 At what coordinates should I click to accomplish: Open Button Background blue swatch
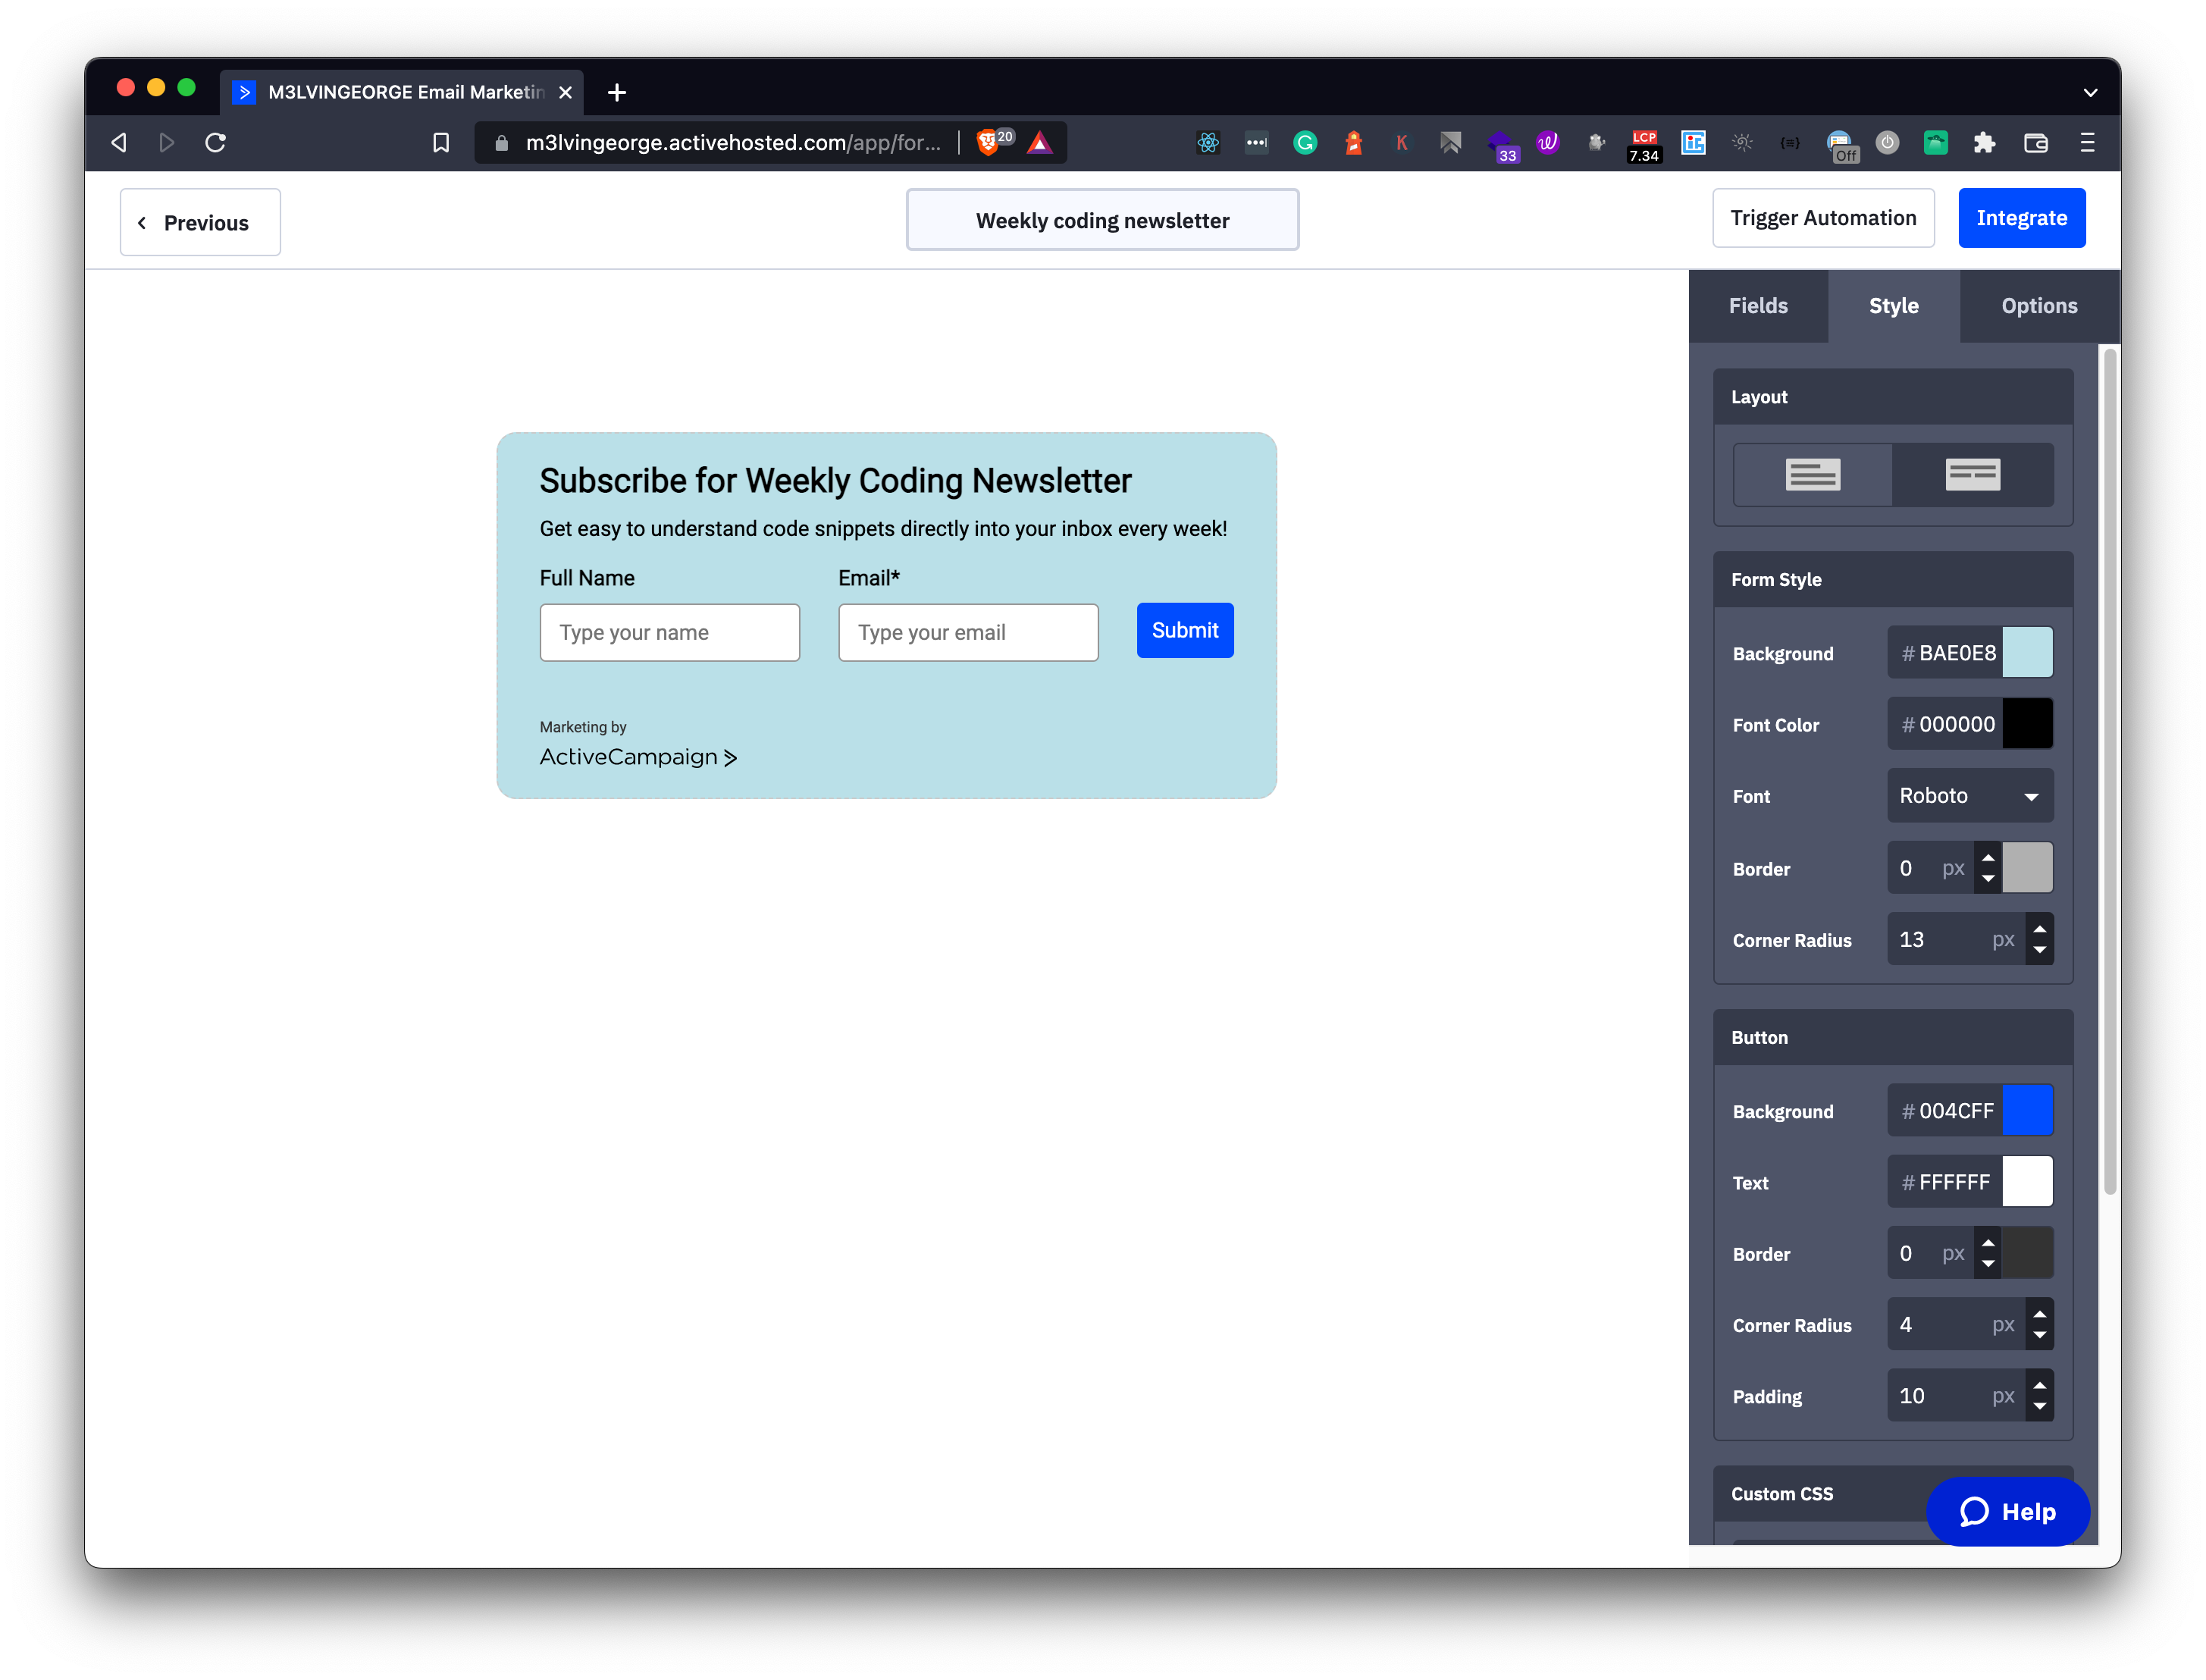click(x=2027, y=1111)
